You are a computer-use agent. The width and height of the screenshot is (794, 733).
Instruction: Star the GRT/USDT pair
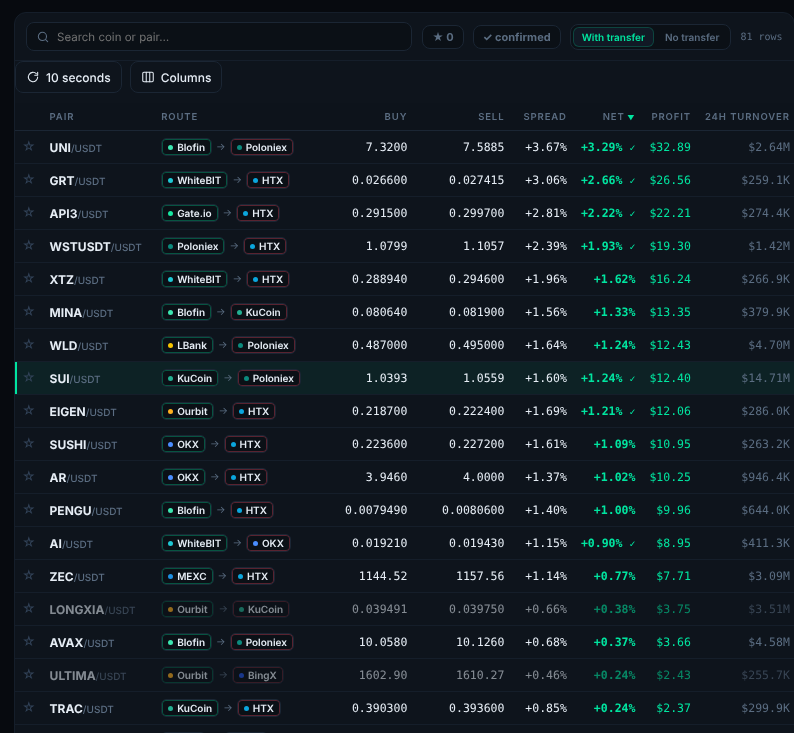29,179
